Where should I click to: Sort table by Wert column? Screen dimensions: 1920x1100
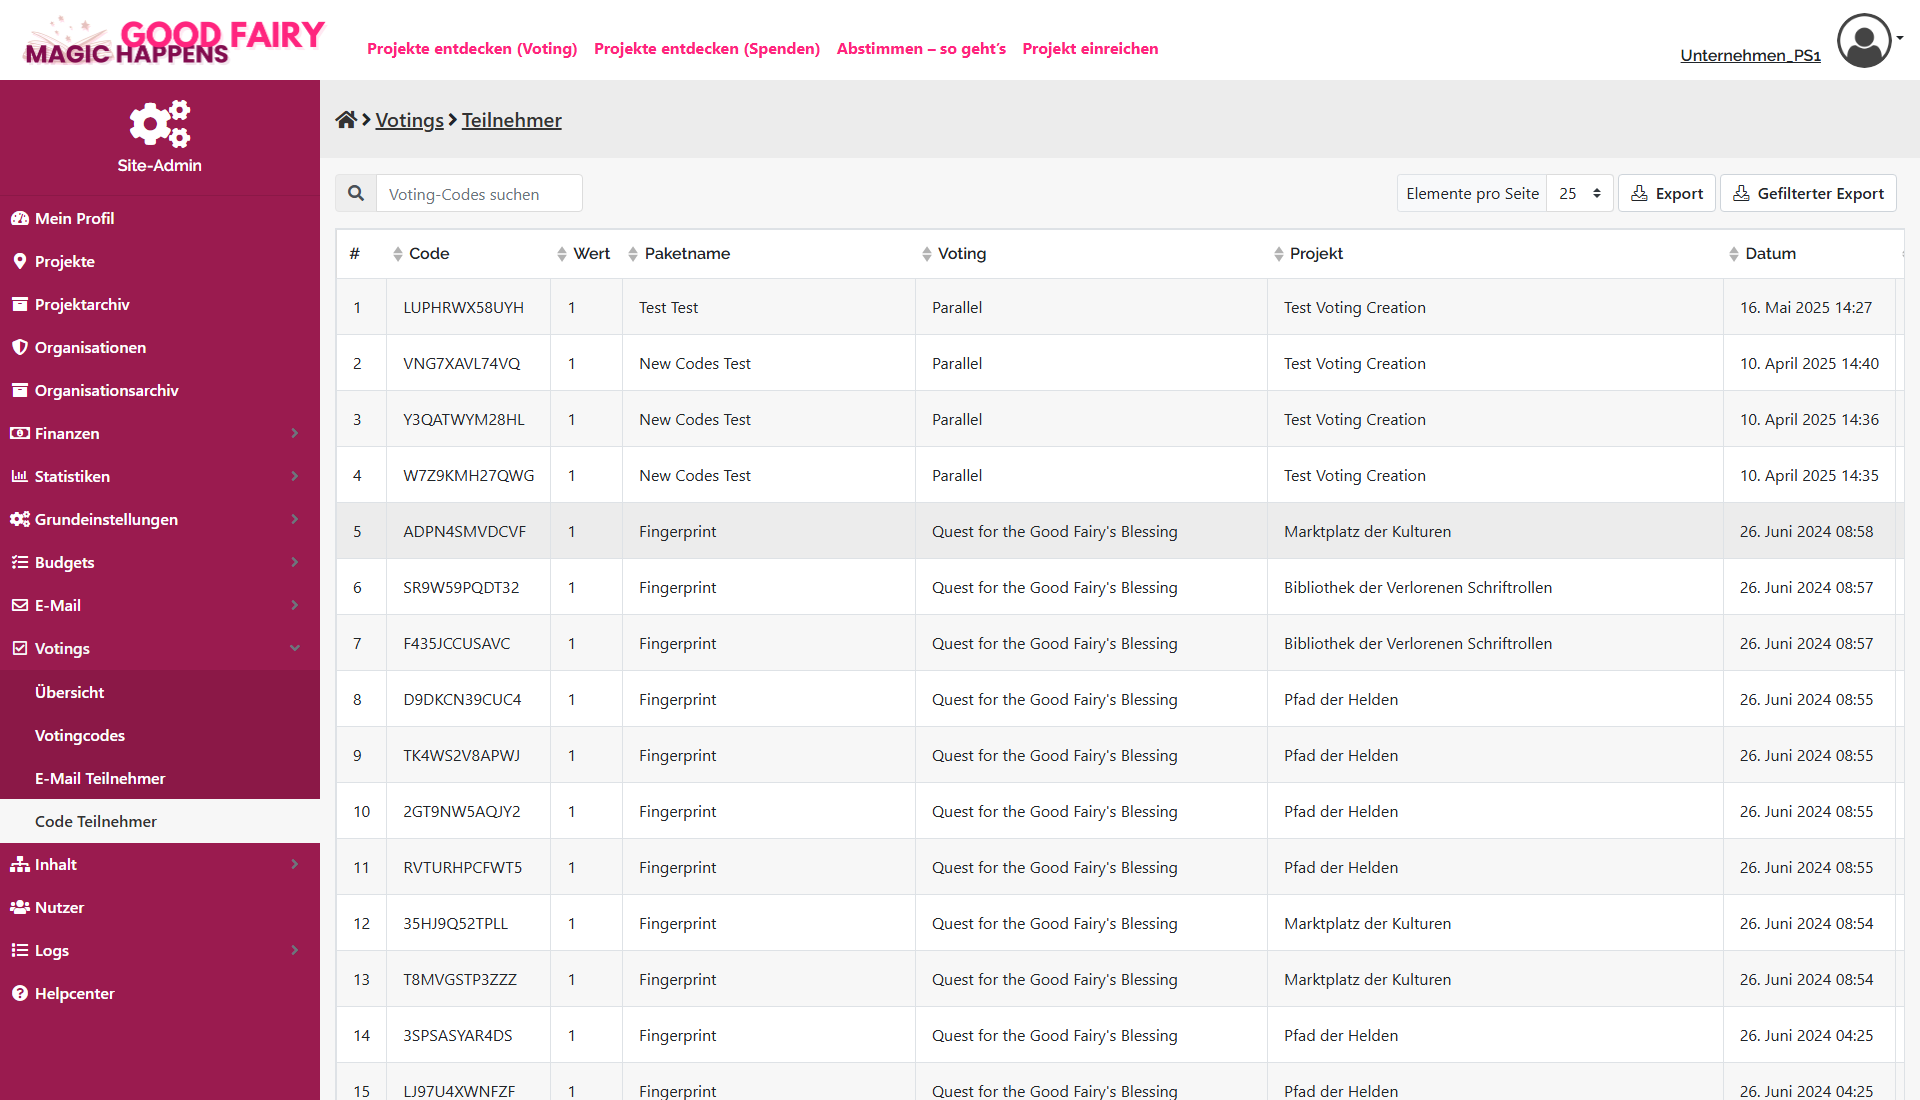click(x=562, y=254)
